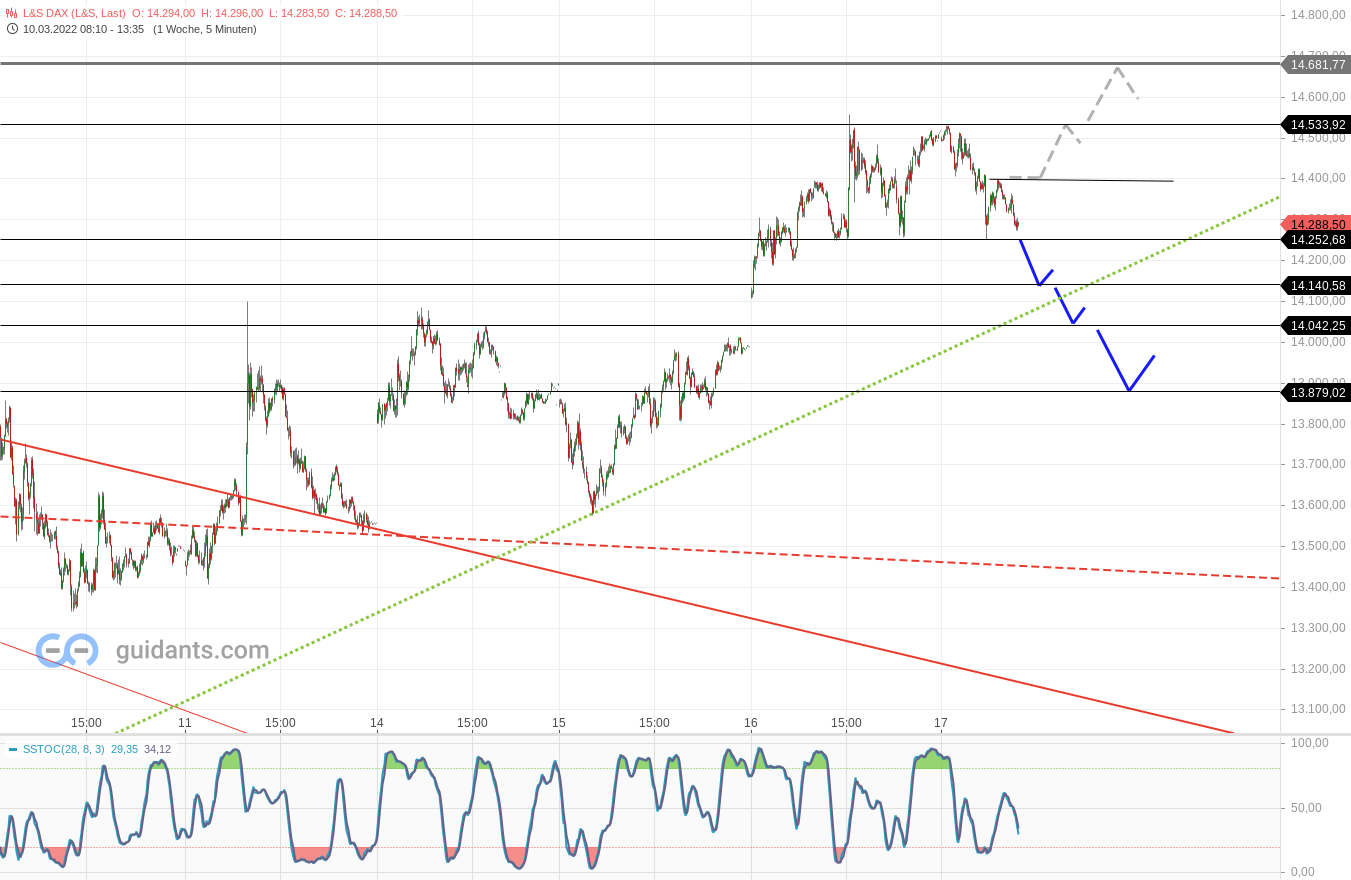
Task: Click the 13.500,00 price axis label
Action: (1317, 546)
